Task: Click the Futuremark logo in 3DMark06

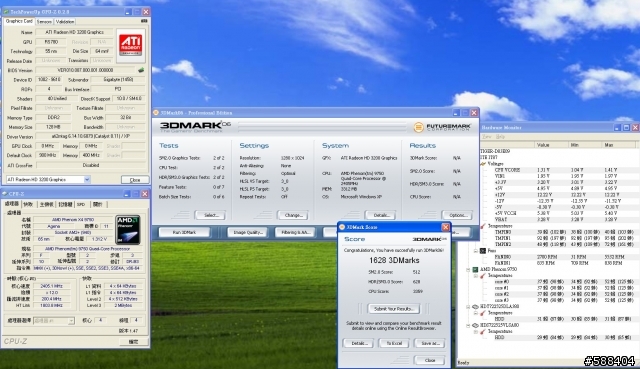Action: (x=442, y=127)
